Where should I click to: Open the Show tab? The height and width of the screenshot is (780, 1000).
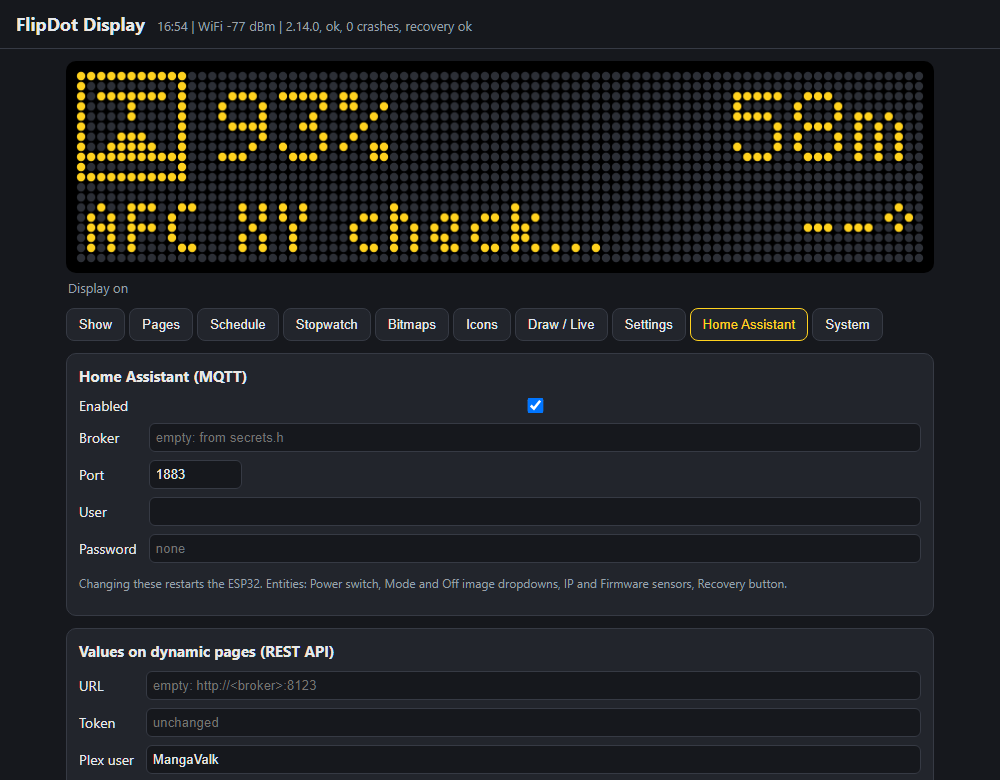(95, 325)
